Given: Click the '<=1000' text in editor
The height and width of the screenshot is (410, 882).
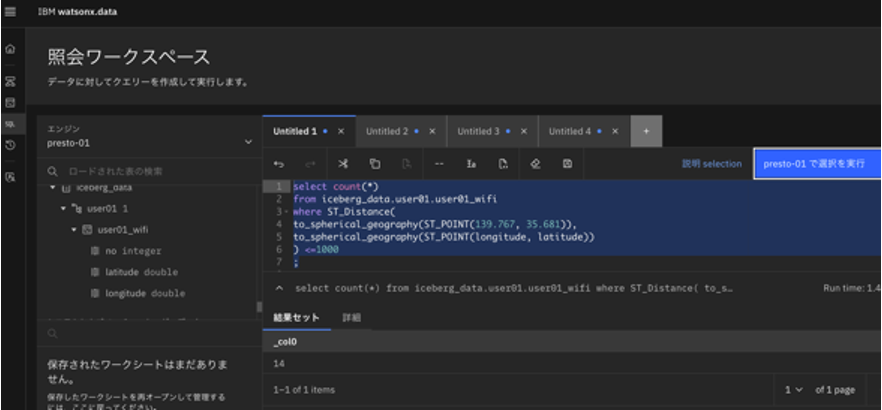Looking at the screenshot, I should click(x=322, y=250).
